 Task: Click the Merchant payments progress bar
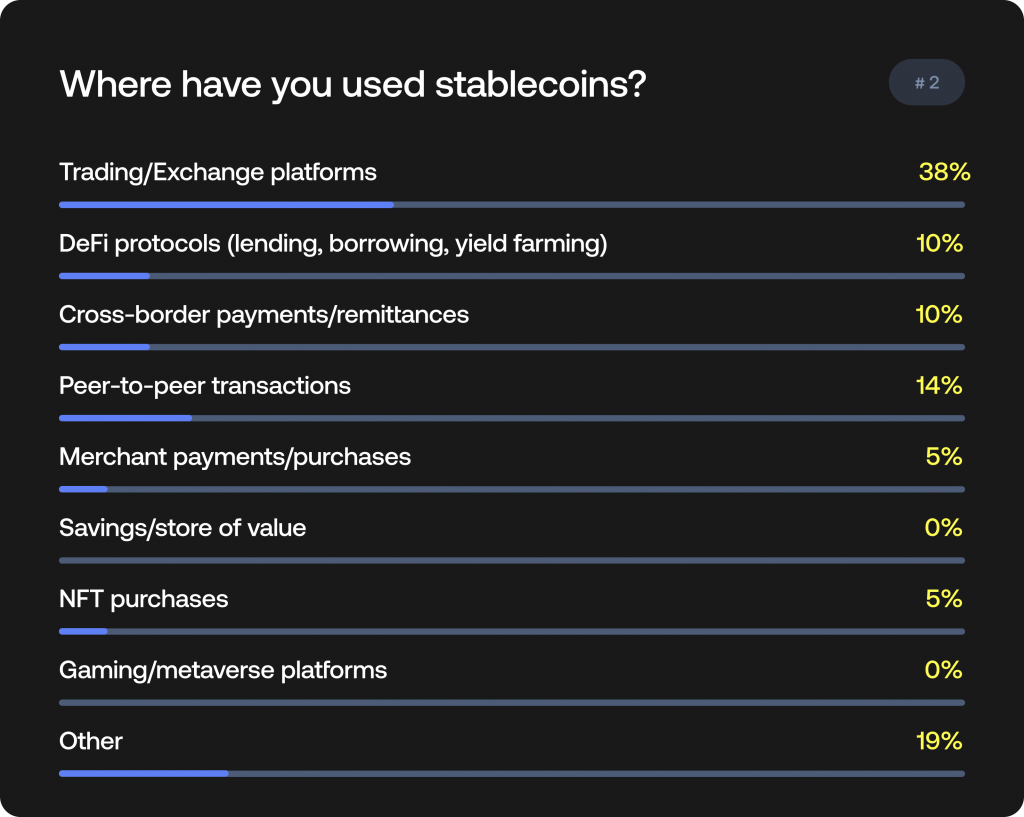click(511, 489)
